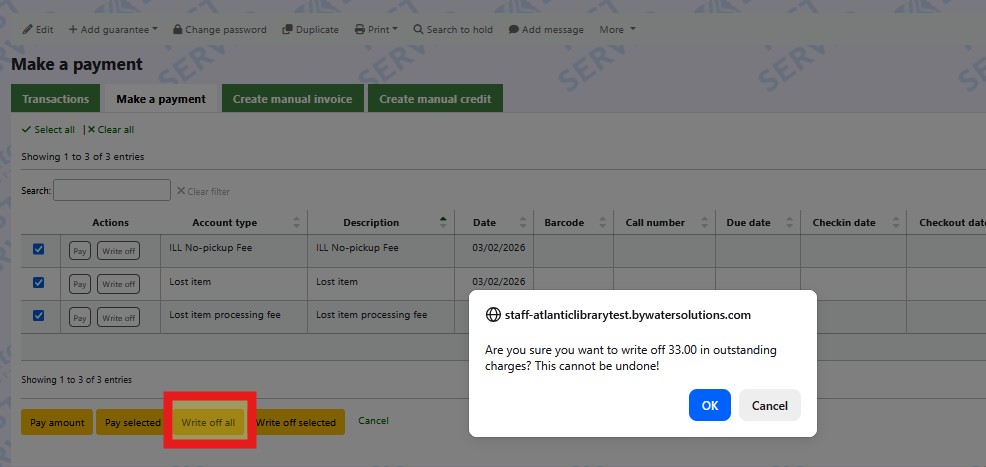This screenshot has height=467, width=986.
Task: Switch to the Transactions tab
Action: (x=56, y=99)
